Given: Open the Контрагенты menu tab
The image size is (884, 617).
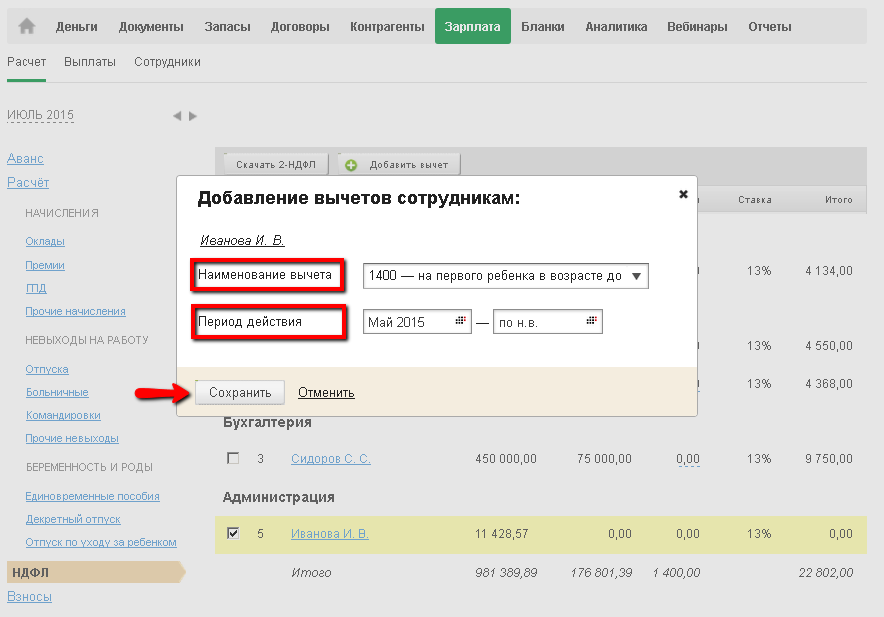Looking at the screenshot, I should tap(387, 27).
